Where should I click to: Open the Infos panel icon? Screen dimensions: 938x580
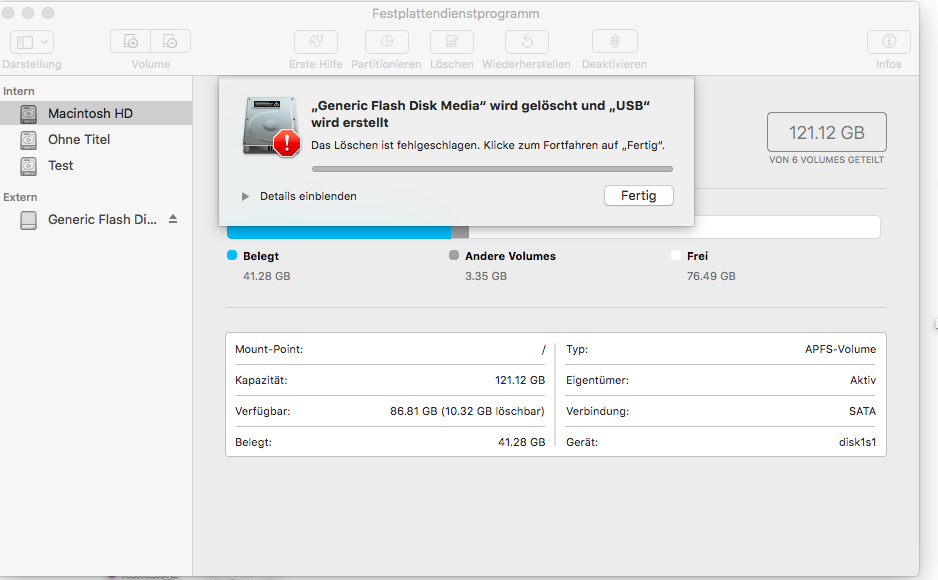click(x=889, y=42)
